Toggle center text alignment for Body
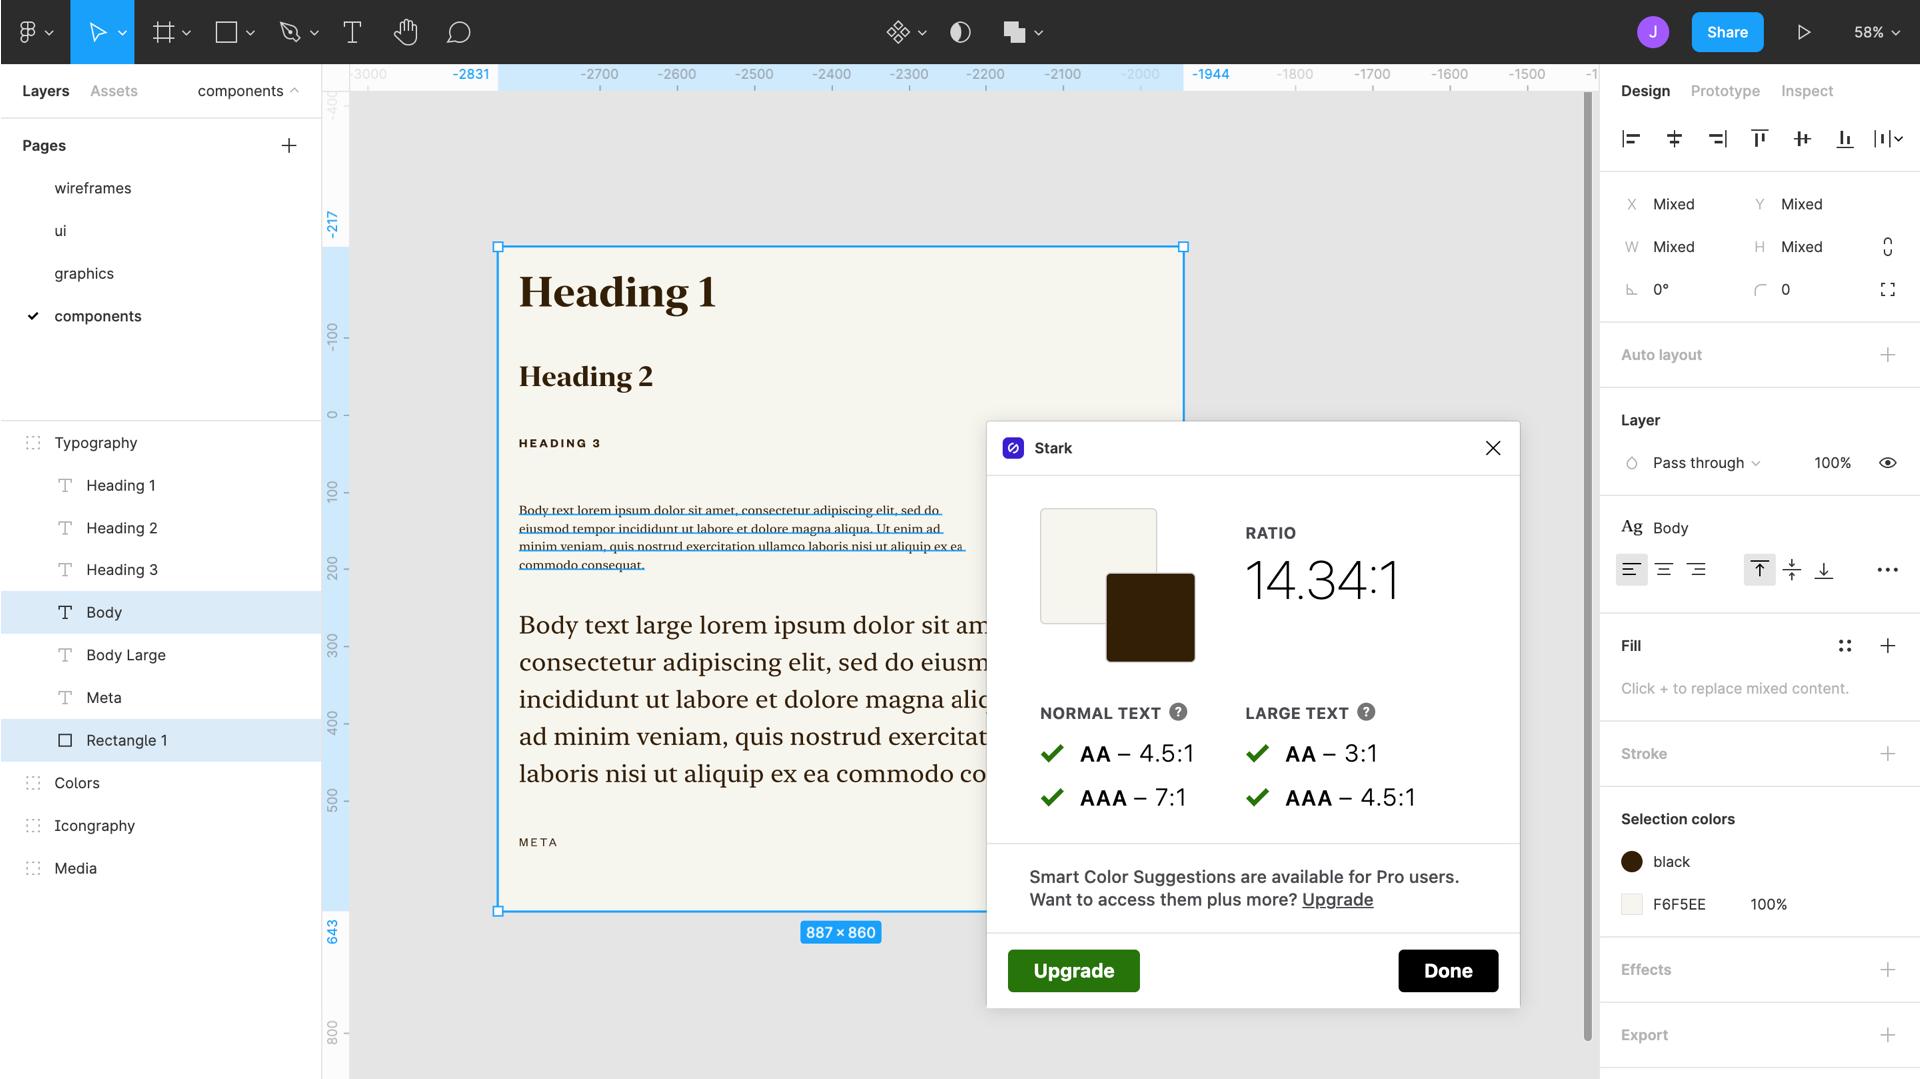 click(x=1664, y=569)
